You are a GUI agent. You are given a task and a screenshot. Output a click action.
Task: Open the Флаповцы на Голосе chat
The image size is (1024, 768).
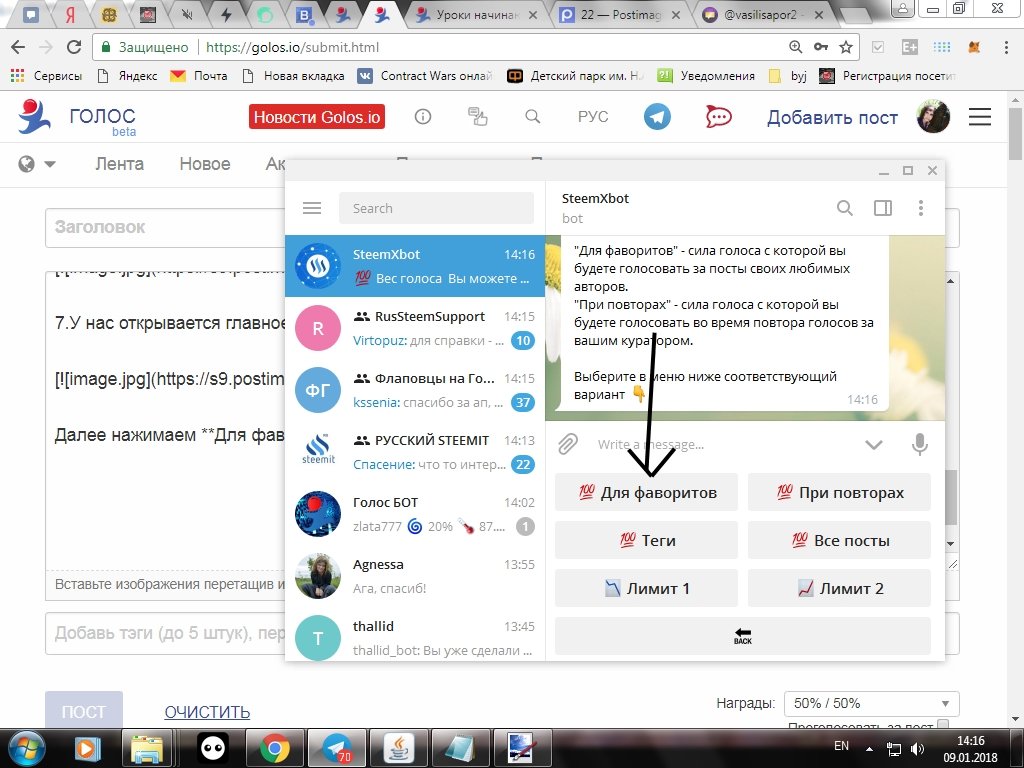click(x=415, y=390)
